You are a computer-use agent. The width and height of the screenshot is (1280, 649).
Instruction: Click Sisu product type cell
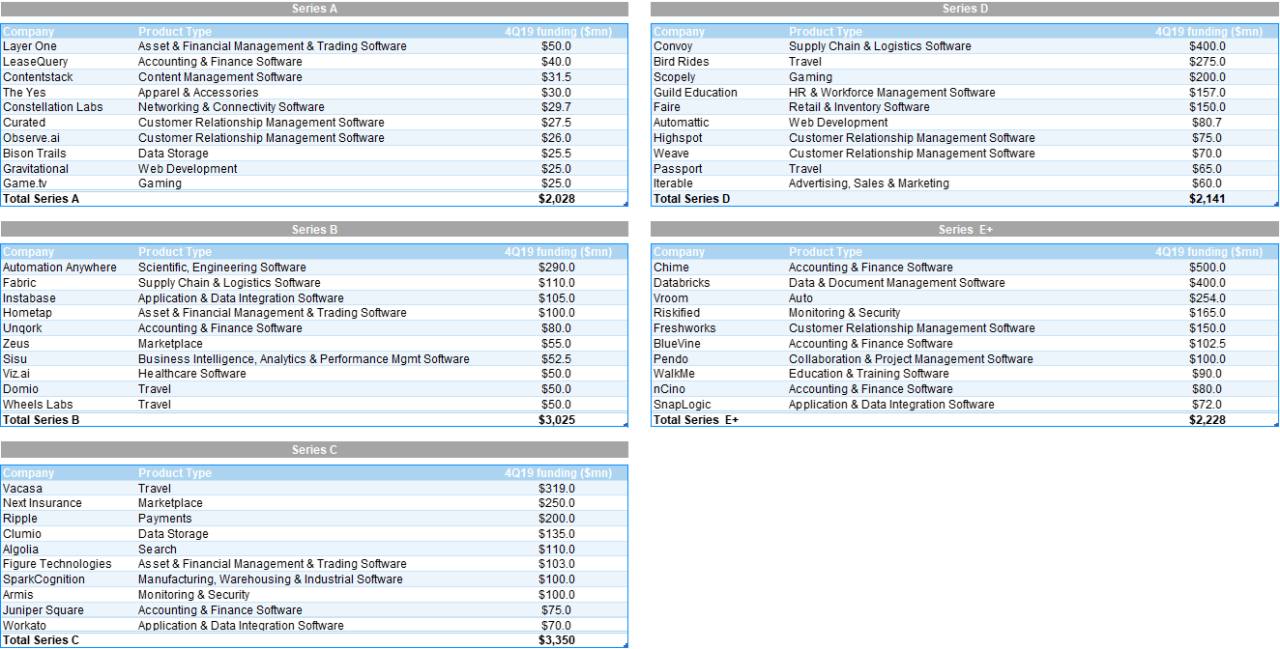click(304, 359)
